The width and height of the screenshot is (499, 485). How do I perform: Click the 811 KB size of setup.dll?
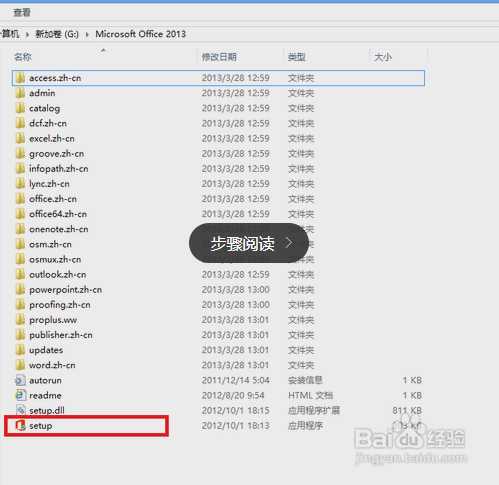(407, 410)
